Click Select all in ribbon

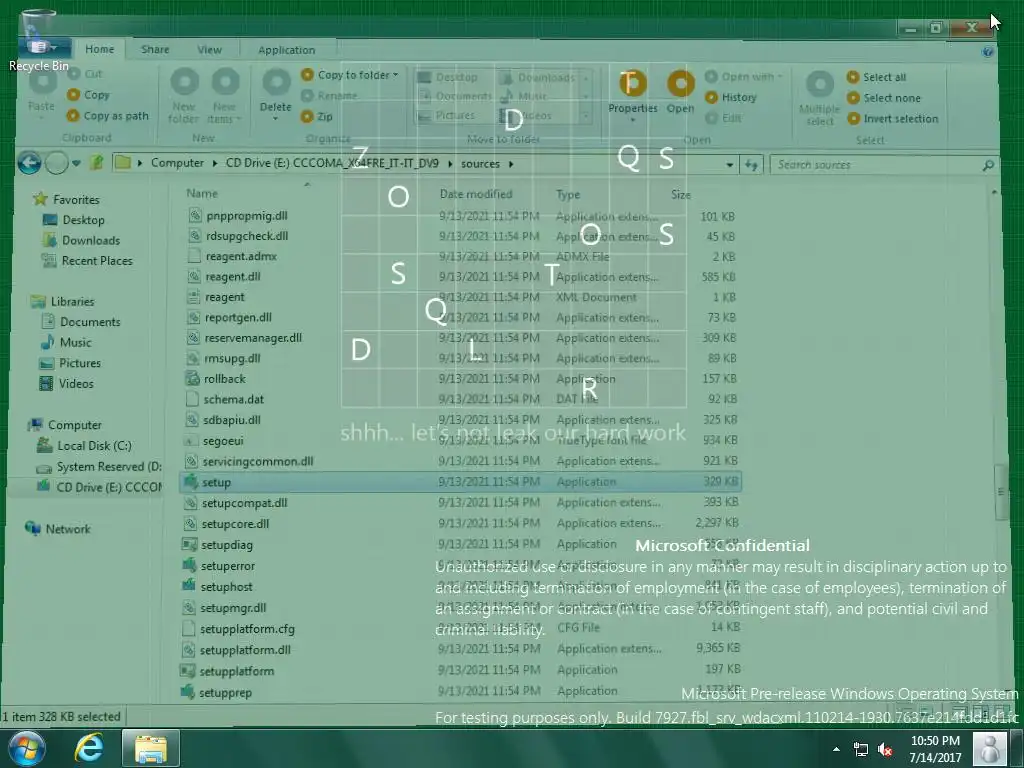(x=876, y=77)
